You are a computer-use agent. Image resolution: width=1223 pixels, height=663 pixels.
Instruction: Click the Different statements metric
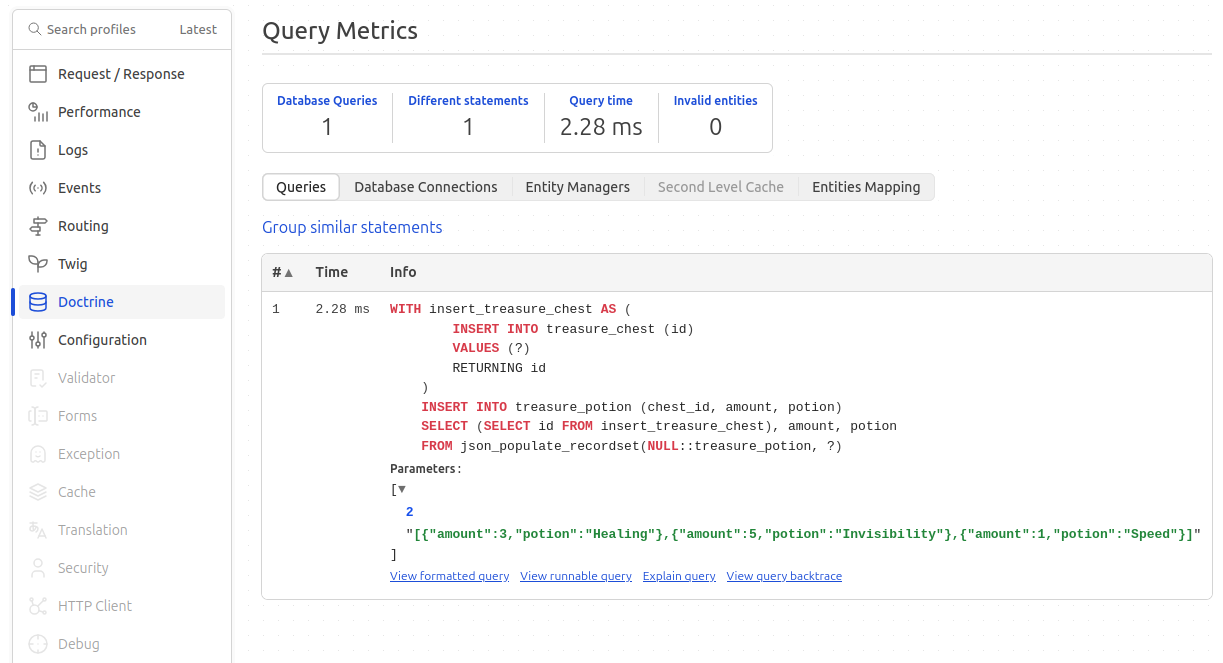[468, 117]
